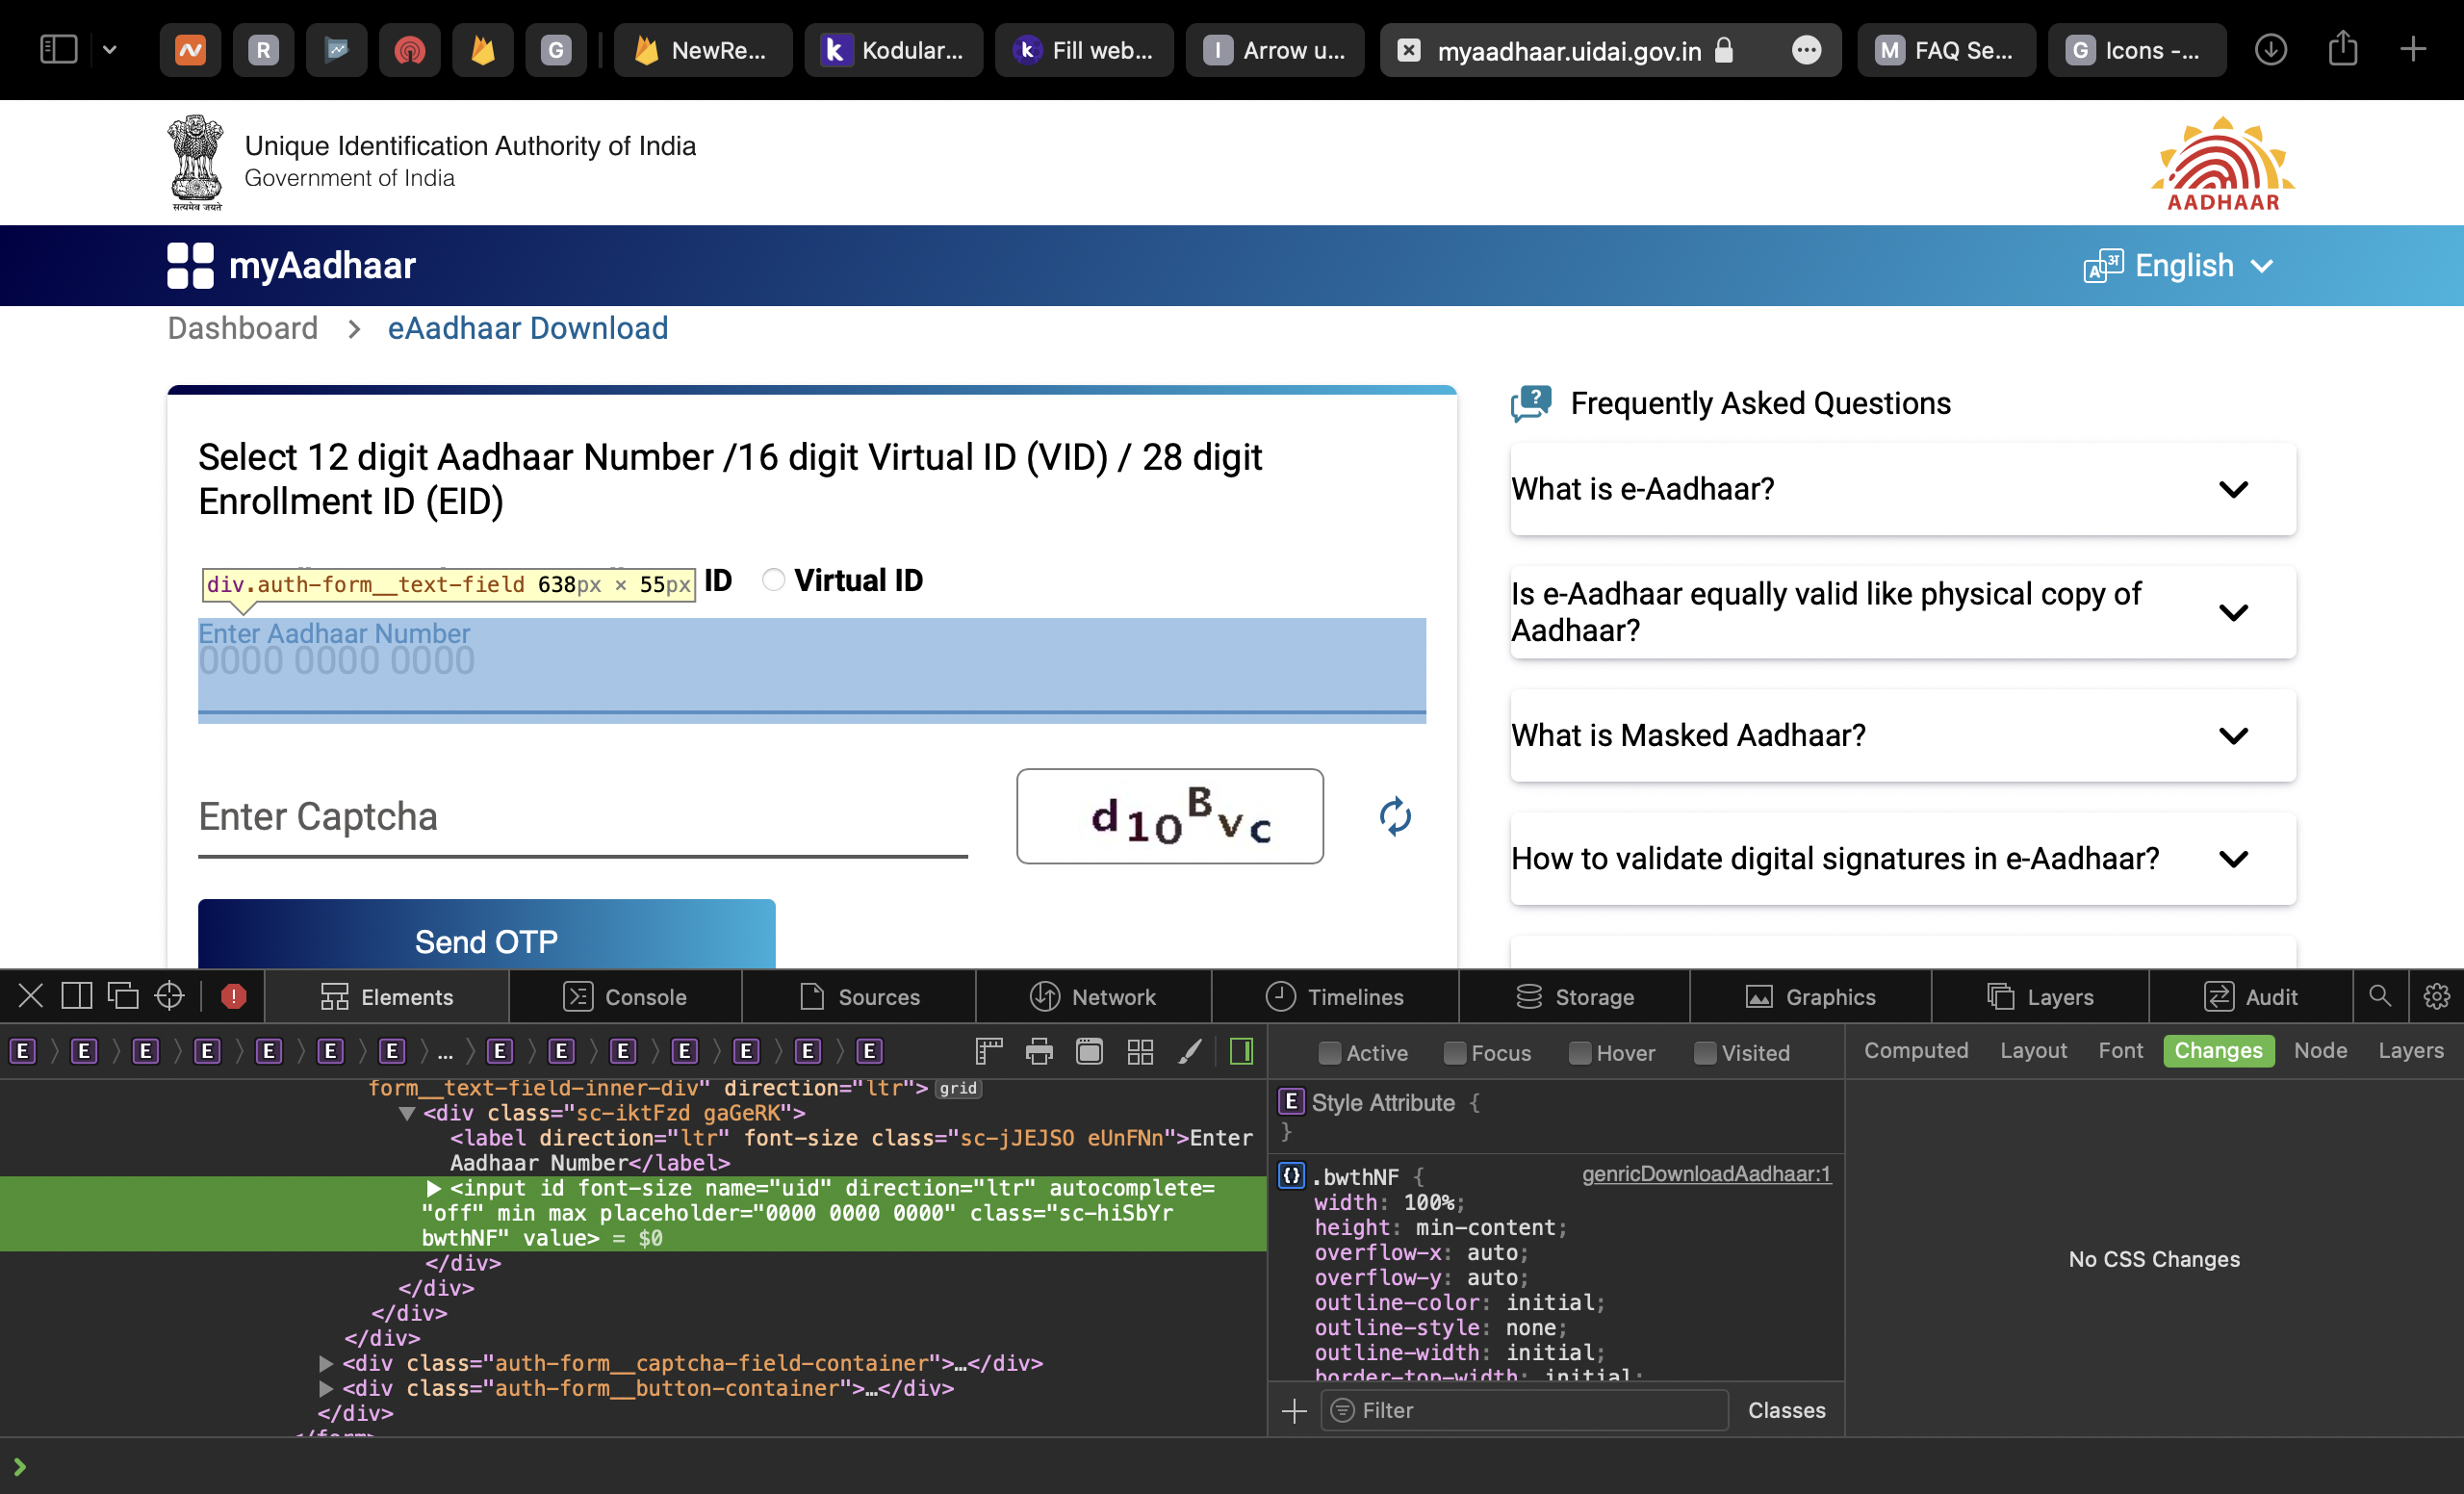
Task: Click the search magnifier in the inspector
Action: tap(2381, 996)
